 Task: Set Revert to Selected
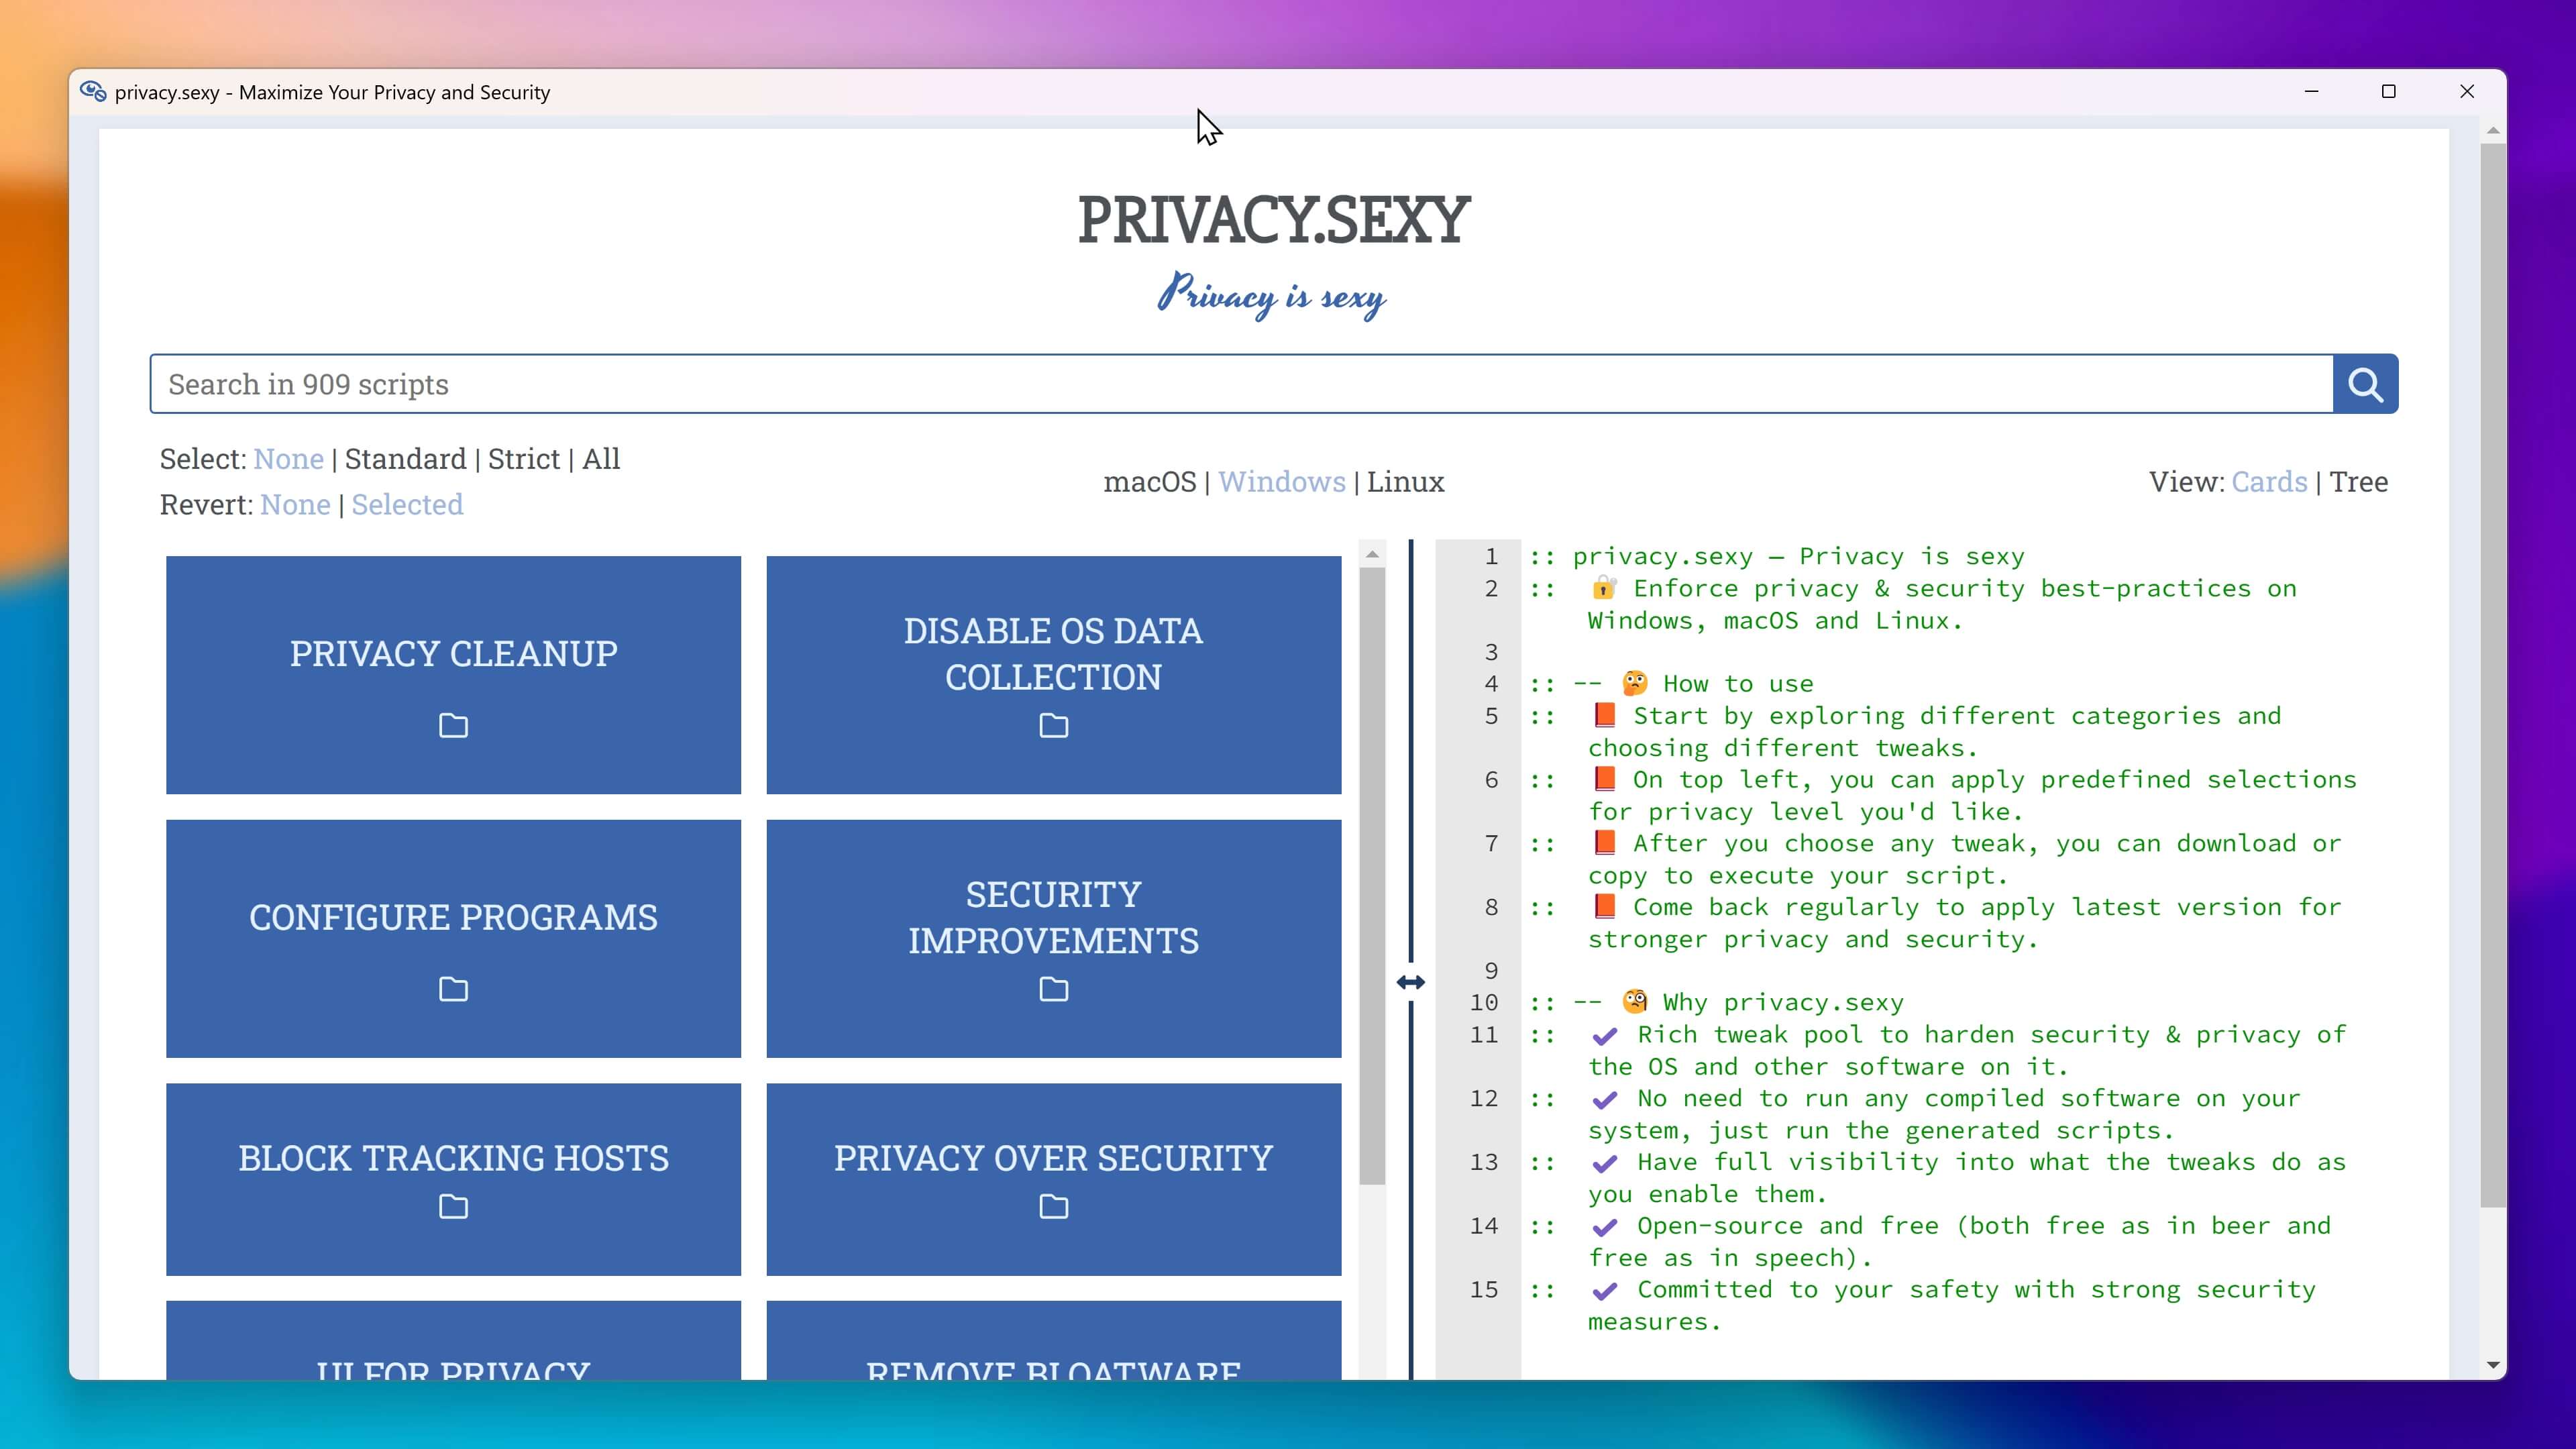pos(407,505)
